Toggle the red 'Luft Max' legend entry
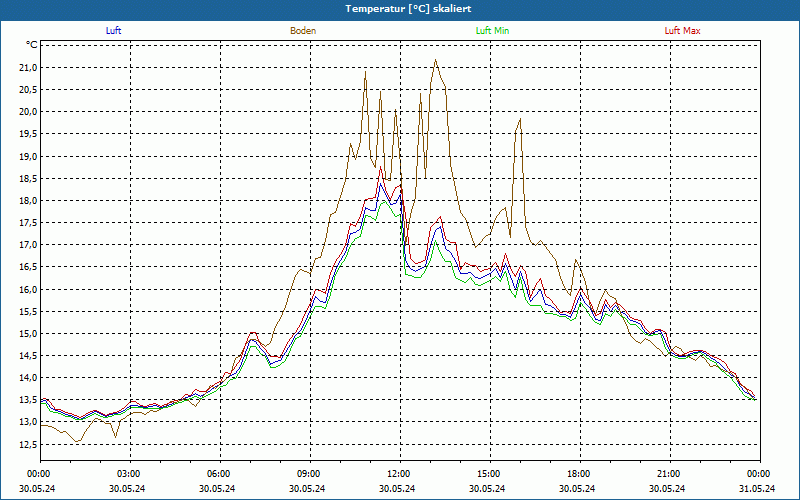Screen dimensions: 800x500 [683, 31]
